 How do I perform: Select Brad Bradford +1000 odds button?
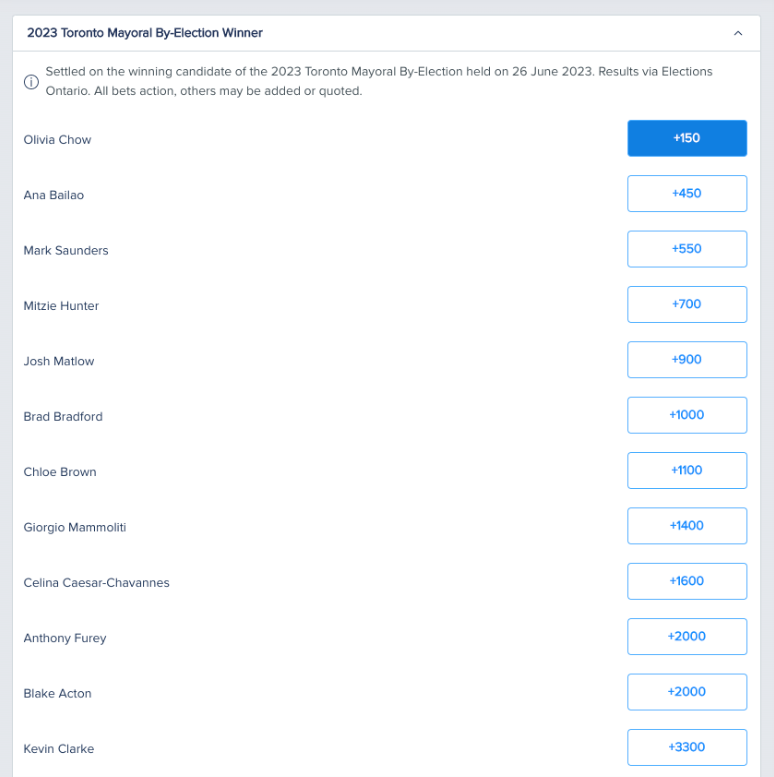coord(687,415)
